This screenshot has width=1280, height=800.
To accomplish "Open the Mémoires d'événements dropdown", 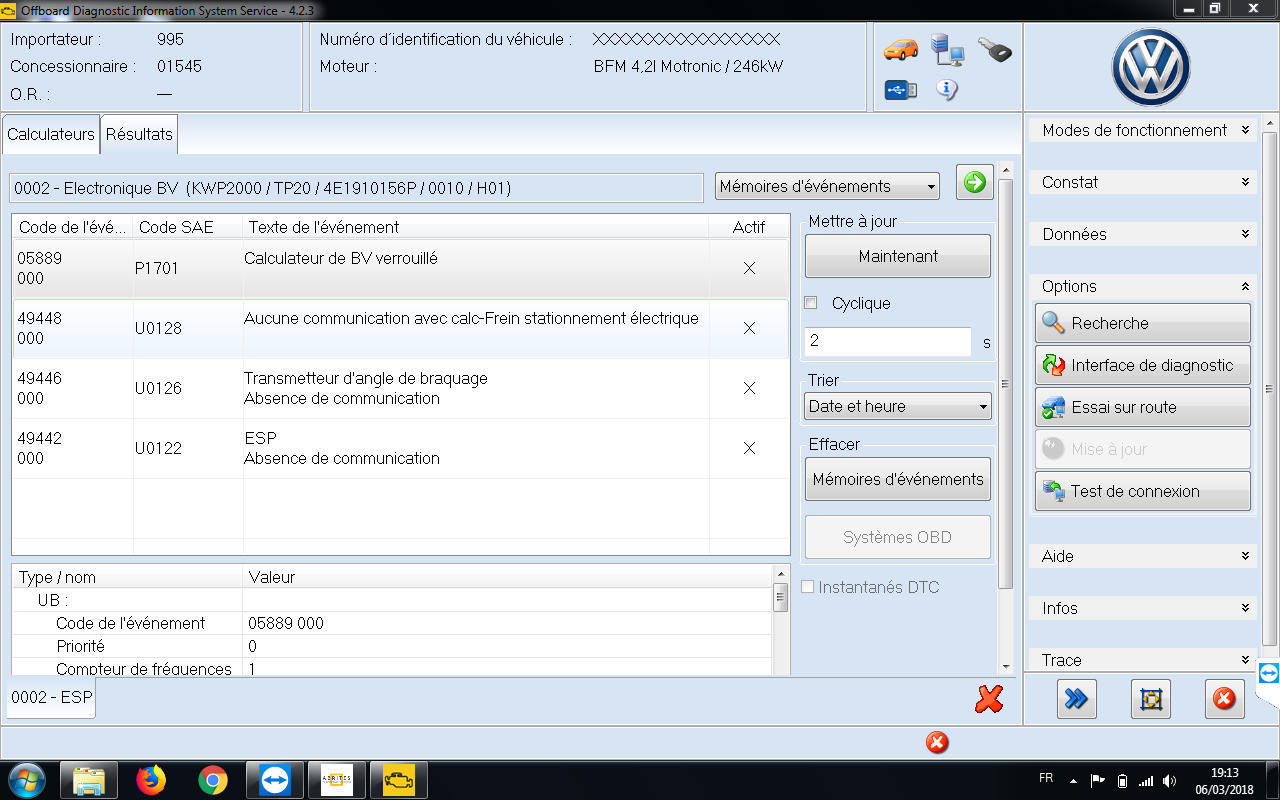I will tap(827, 186).
